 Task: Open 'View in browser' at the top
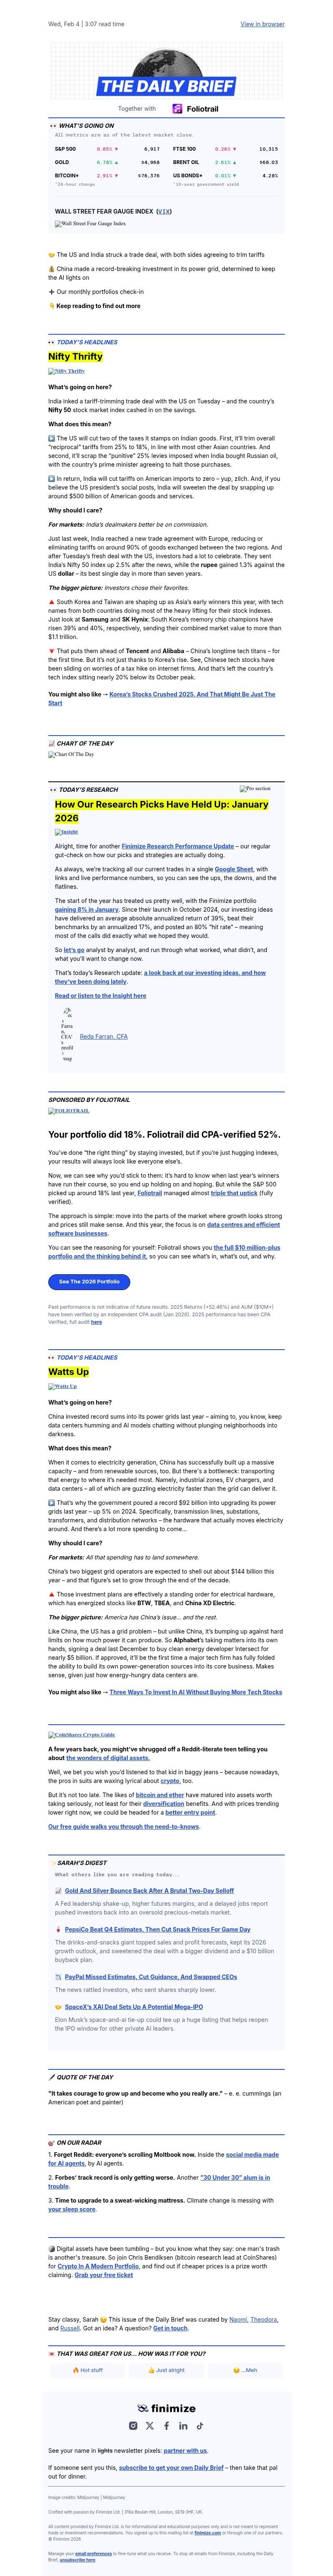click(263, 25)
